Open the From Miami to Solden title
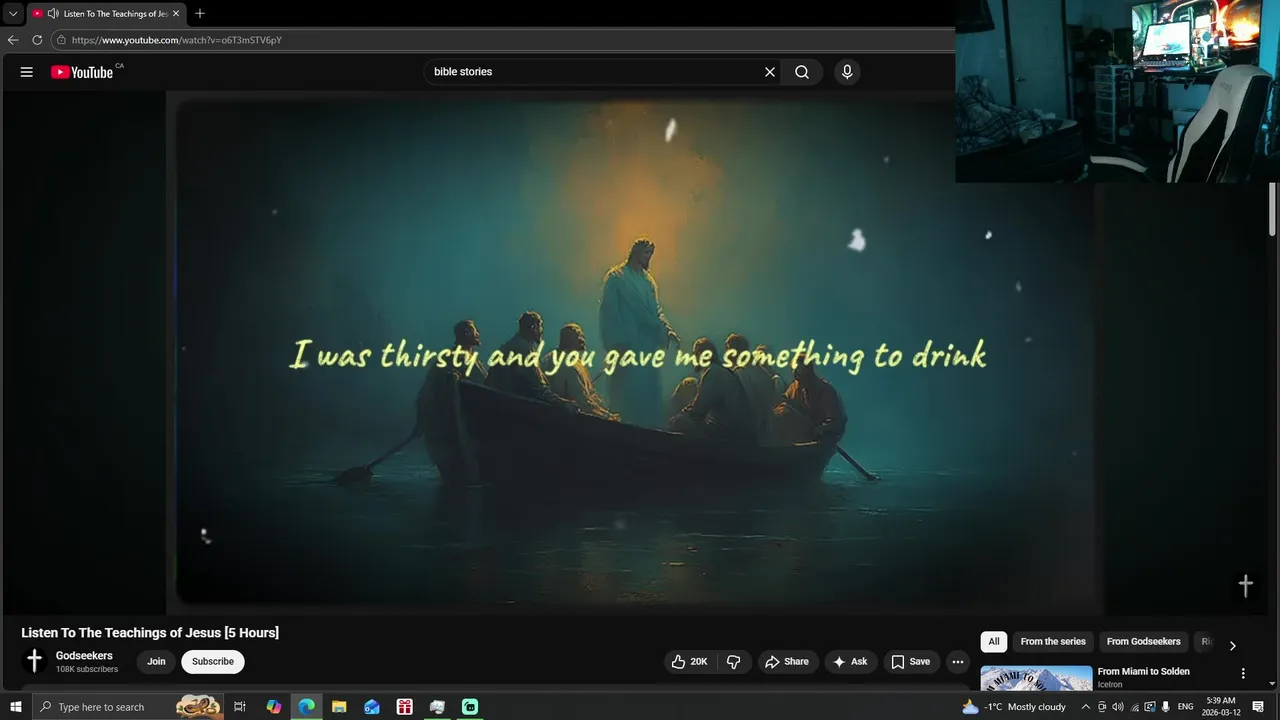 (1143, 672)
